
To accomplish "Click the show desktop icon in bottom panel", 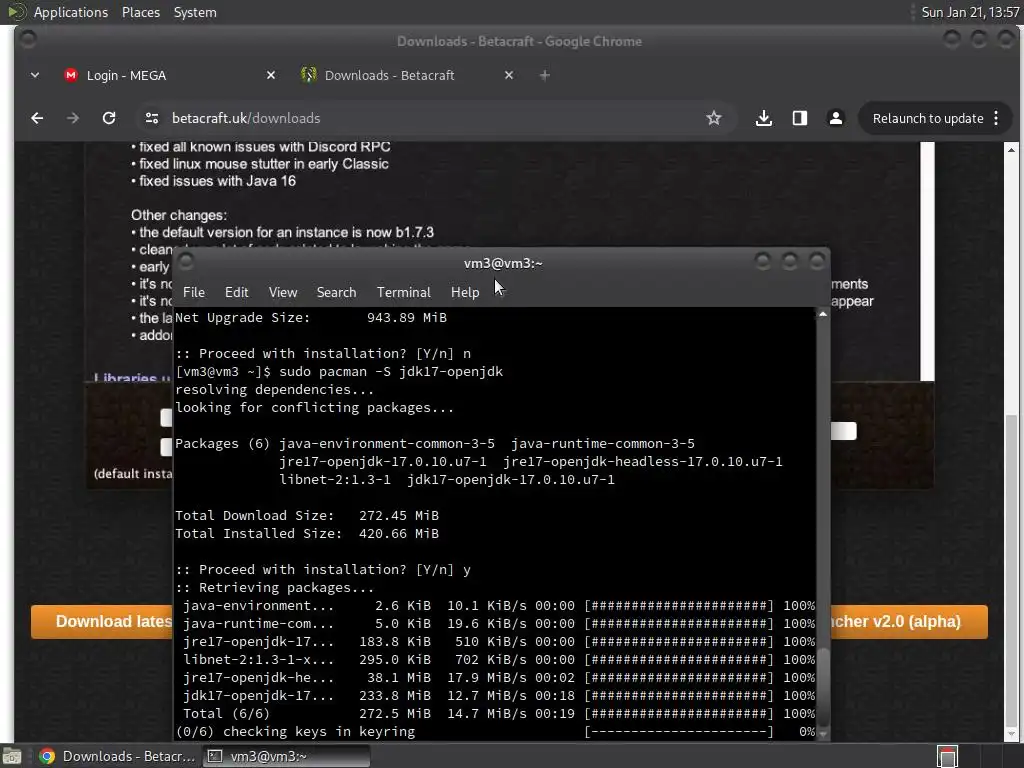I will pyautogui.click(x=12, y=756).
